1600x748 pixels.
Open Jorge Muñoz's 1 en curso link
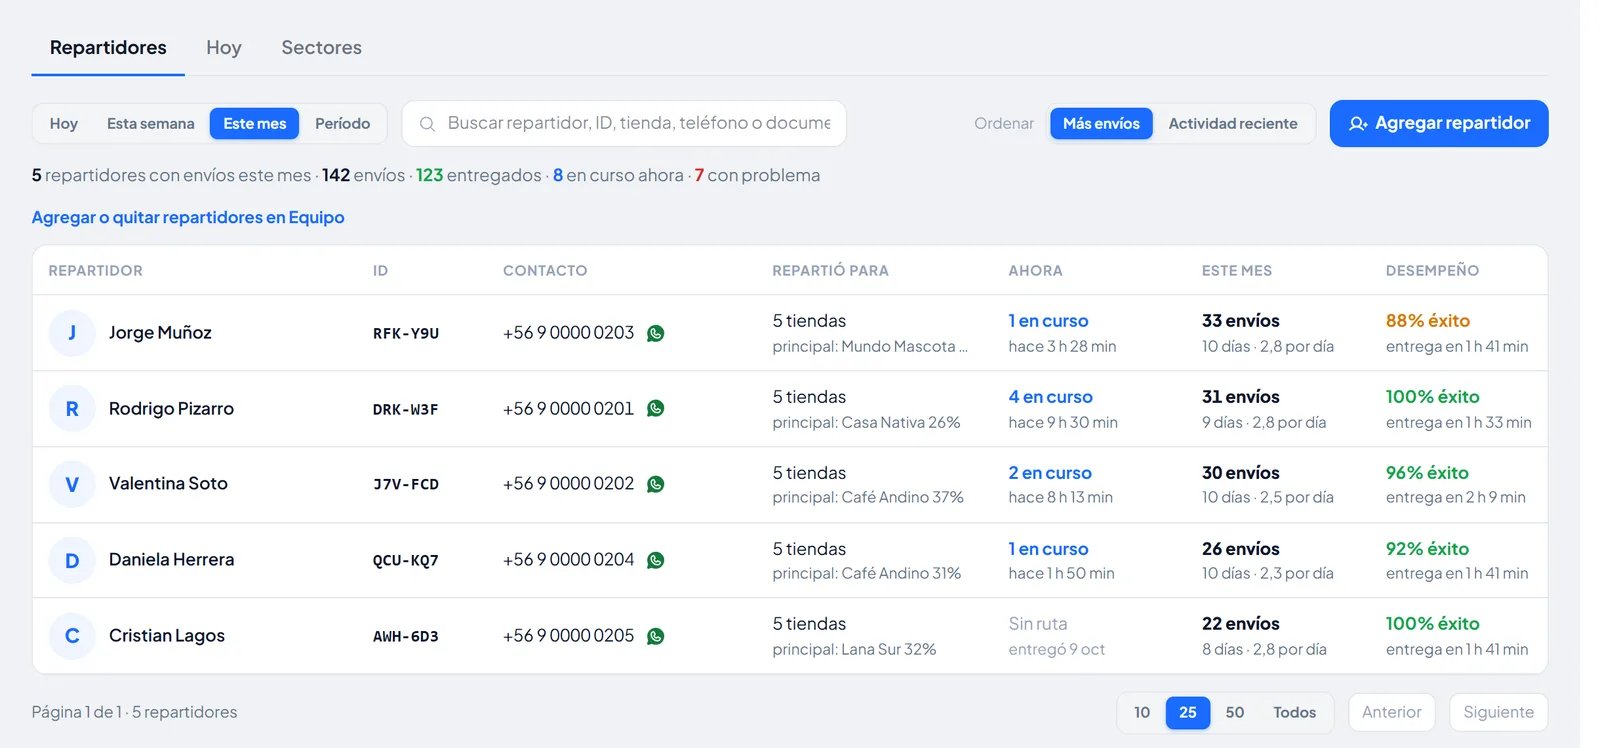(1048, 321)
